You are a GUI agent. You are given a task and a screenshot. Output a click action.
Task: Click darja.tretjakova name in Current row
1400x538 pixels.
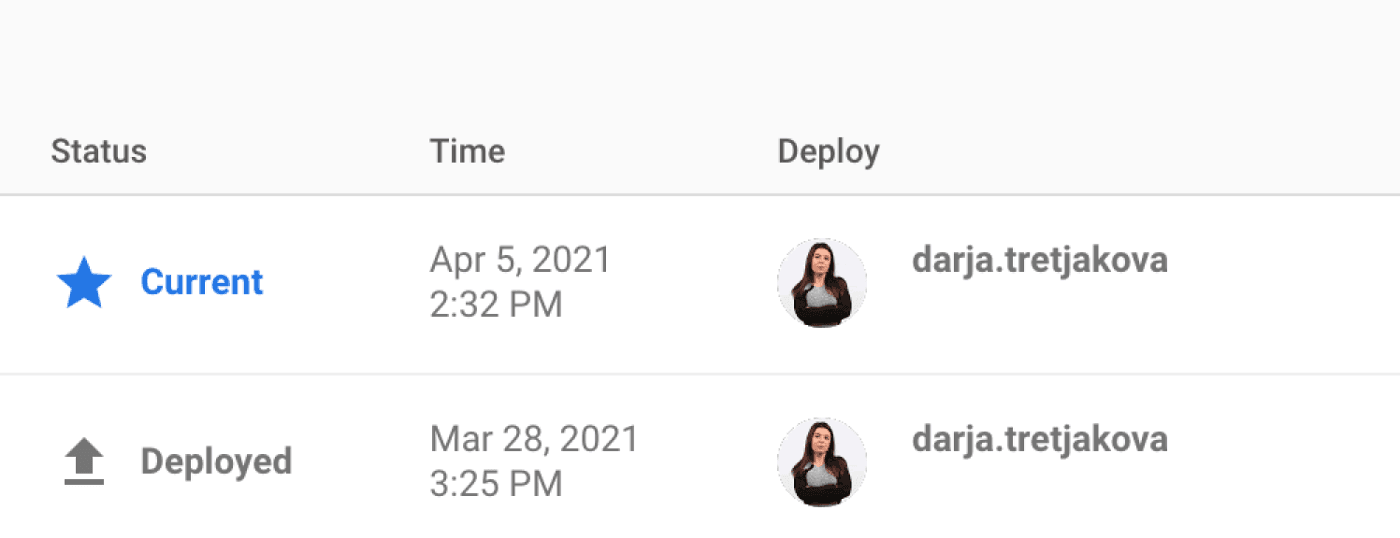pyautogui.click(x=1040, y=261)
